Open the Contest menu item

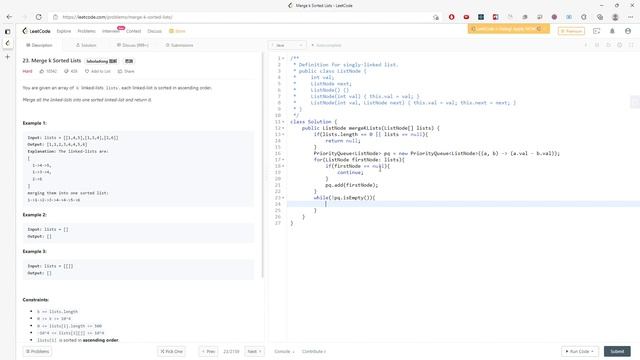pyautogui.click(x=133, y=31)
